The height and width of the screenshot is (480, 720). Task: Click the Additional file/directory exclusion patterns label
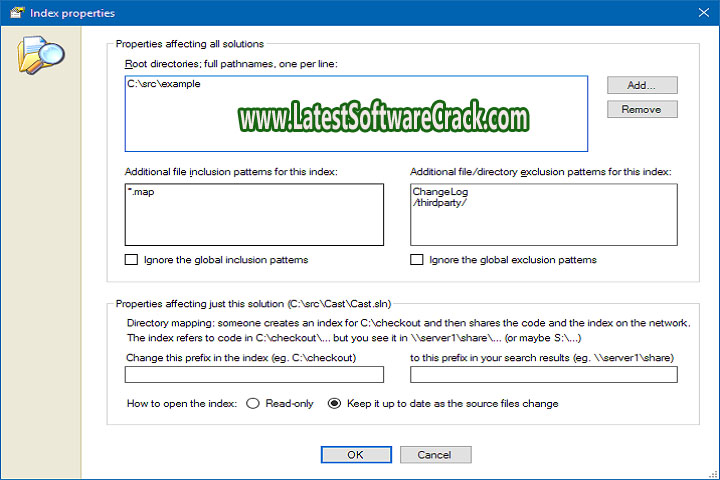point(540,172)
